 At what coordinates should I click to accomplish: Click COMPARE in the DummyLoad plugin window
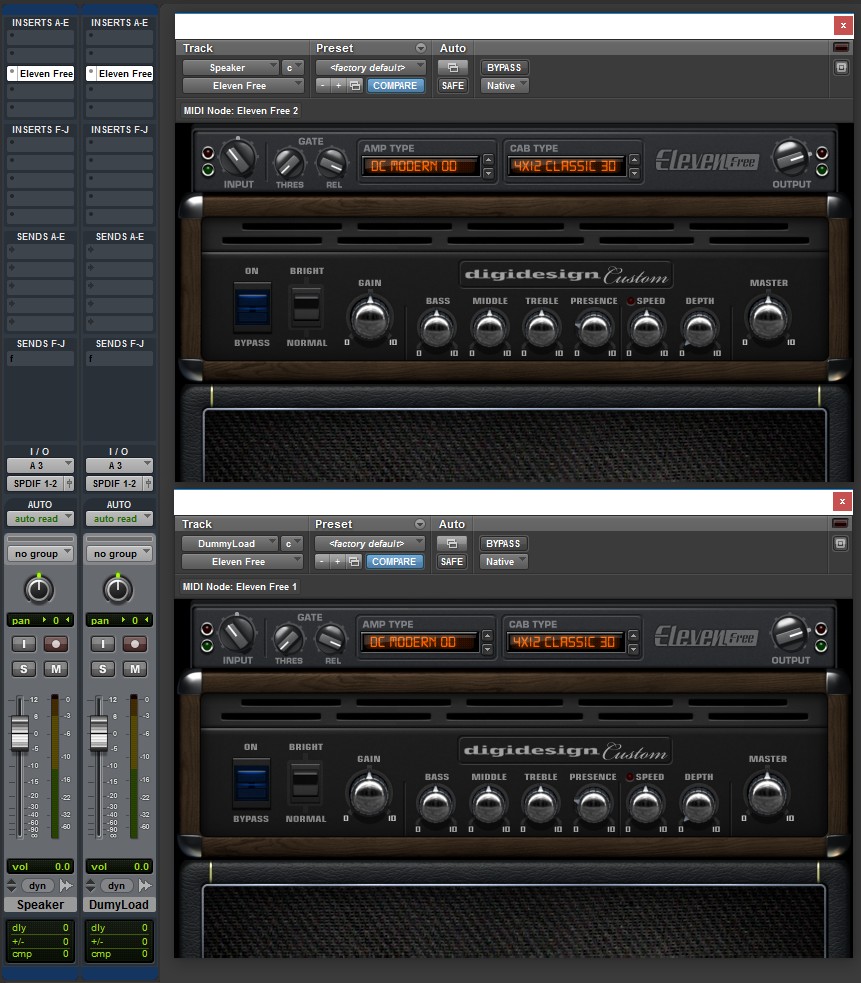pyautogui.click(x=394, y=562)
